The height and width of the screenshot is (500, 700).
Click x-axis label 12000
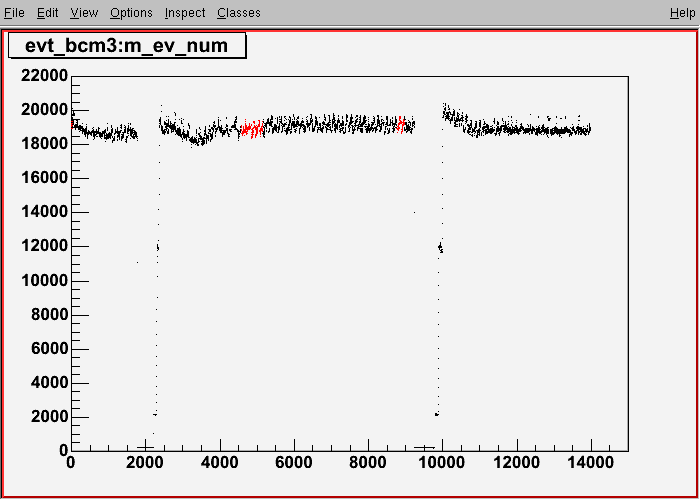(x=517, y=463)
